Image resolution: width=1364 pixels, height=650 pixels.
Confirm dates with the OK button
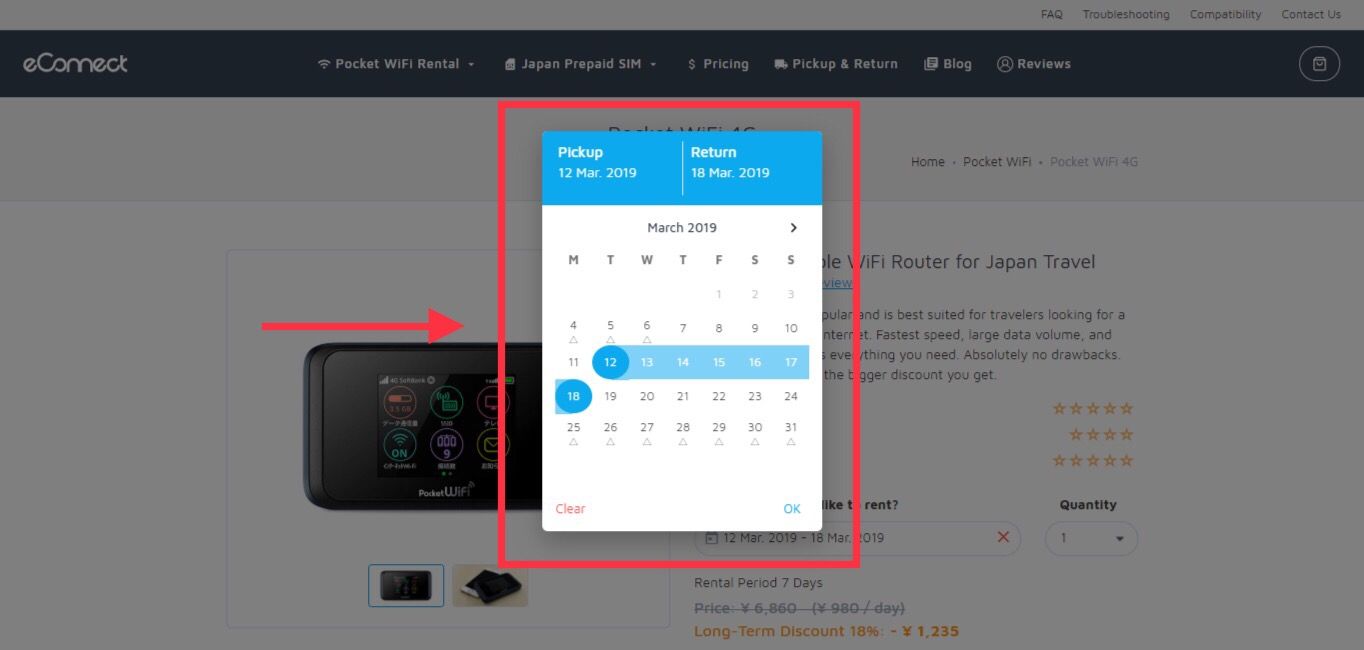pyautogui.click(x=792, y=509)
